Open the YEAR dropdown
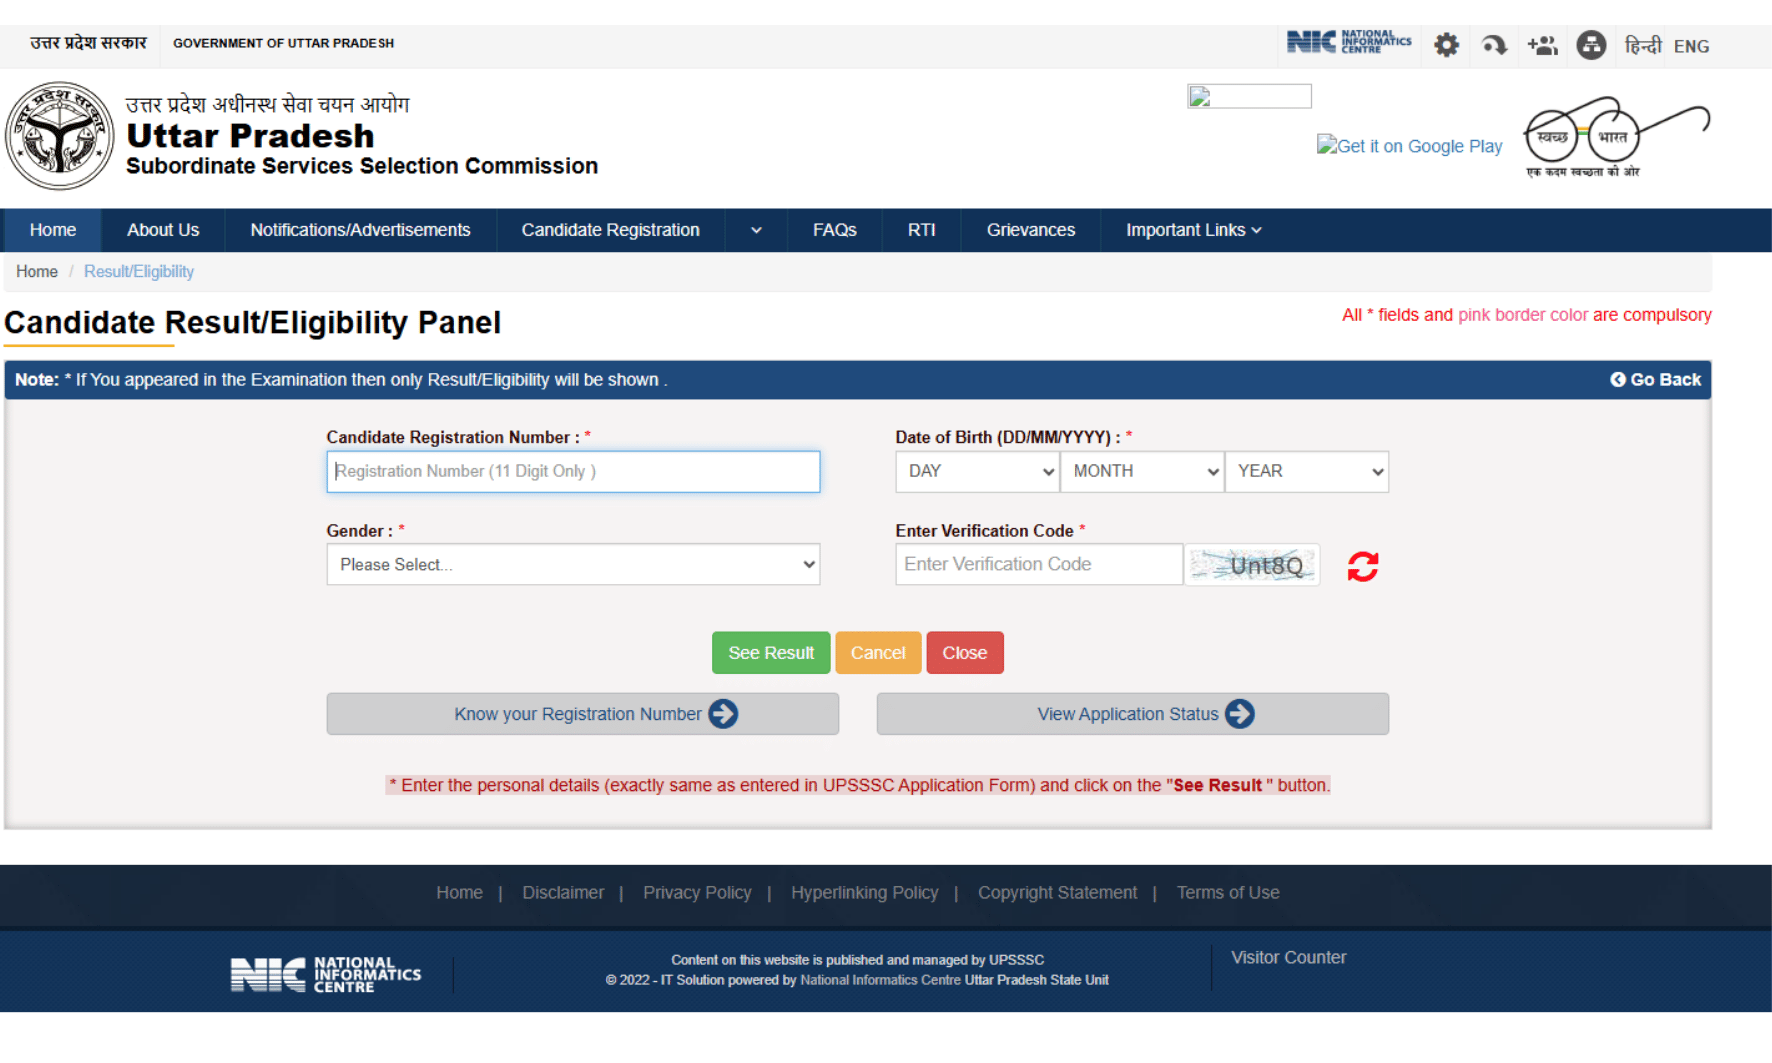This screenshot has width=1772, height=1063. coord(1307,471)
